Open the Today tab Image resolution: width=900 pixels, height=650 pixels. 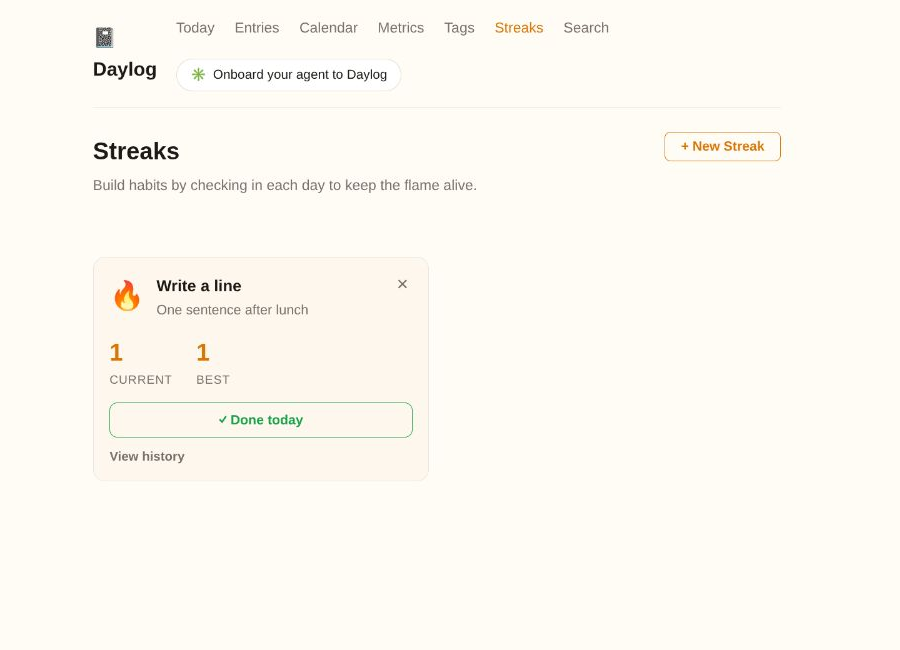tap(195, 28)
